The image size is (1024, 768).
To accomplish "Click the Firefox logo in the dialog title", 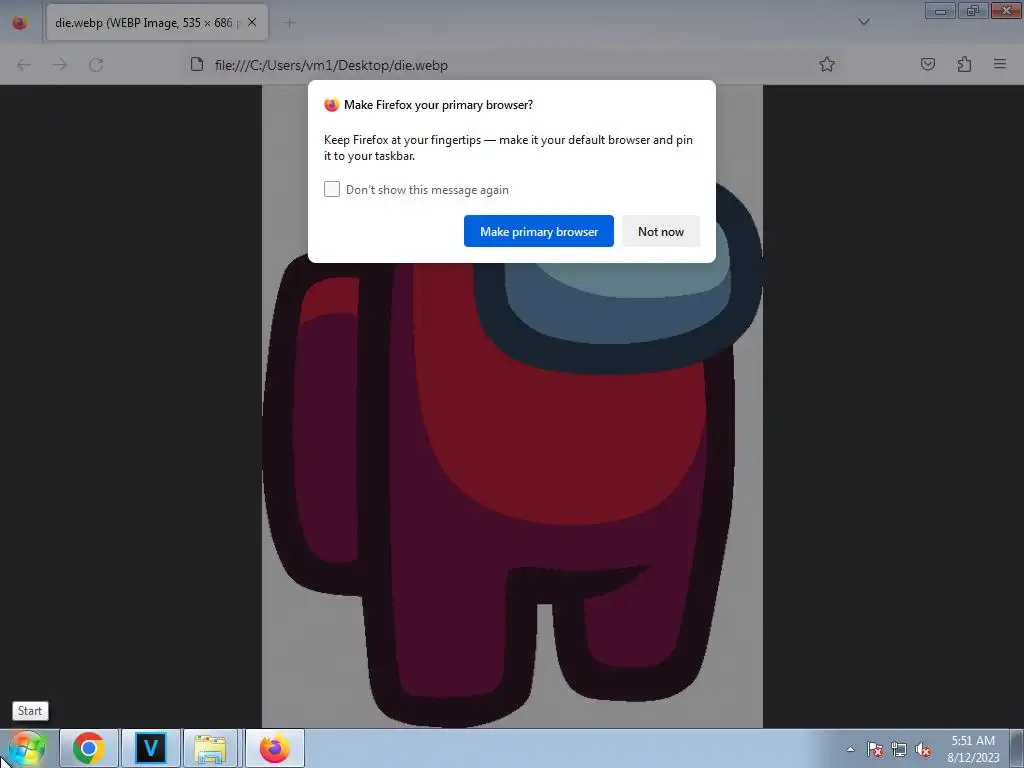I will click(x=332, y=104).
